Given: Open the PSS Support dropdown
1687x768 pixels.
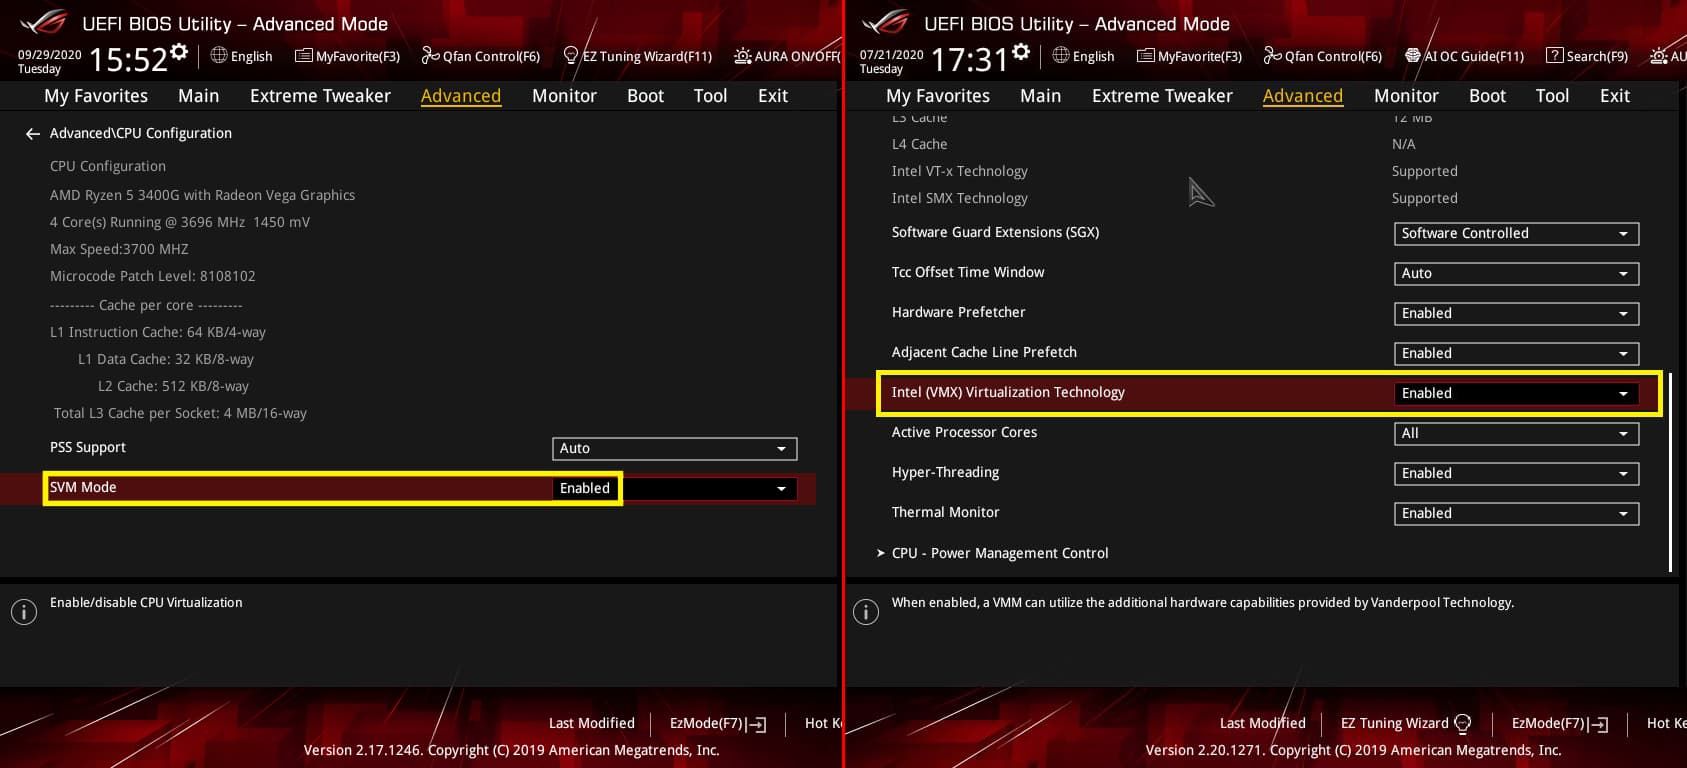Looking at the screenshot, I should [x=674, y=448].
